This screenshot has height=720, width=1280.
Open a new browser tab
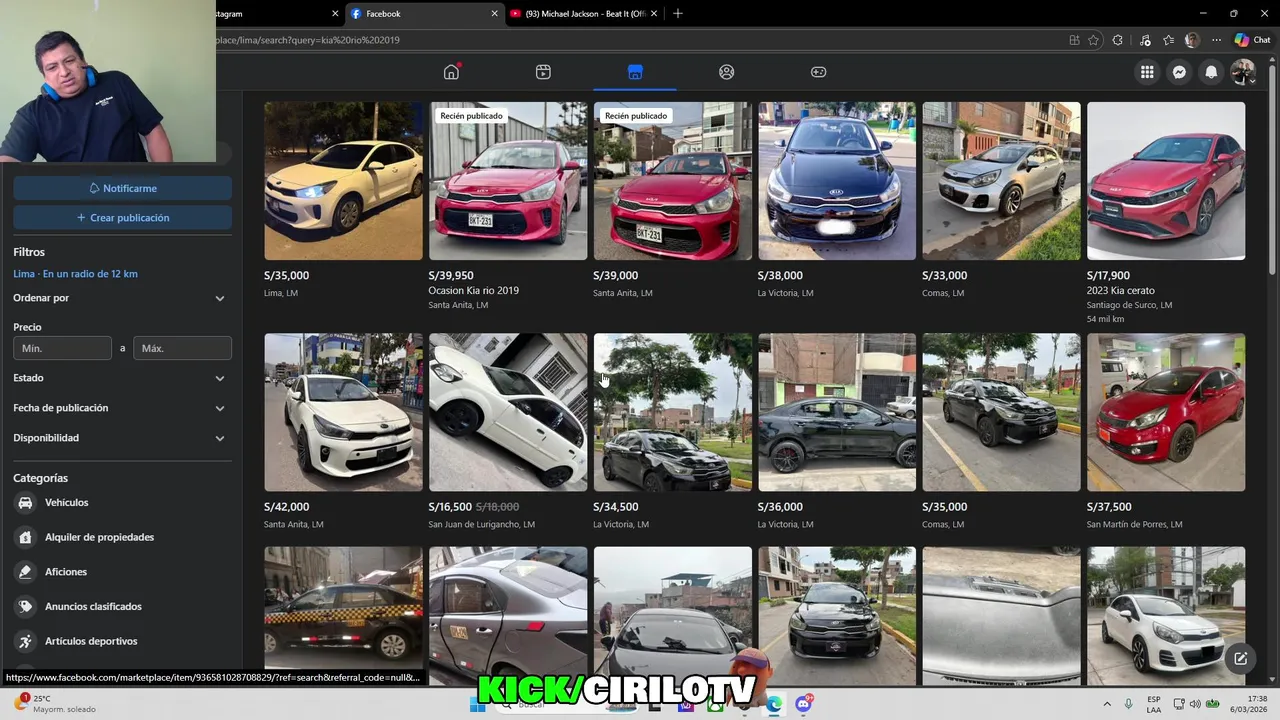point(678,14)
